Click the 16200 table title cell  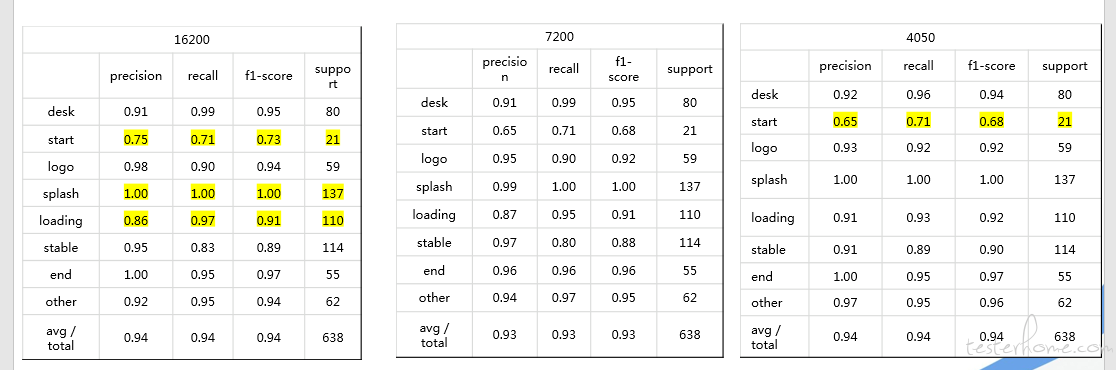(191, 40)
